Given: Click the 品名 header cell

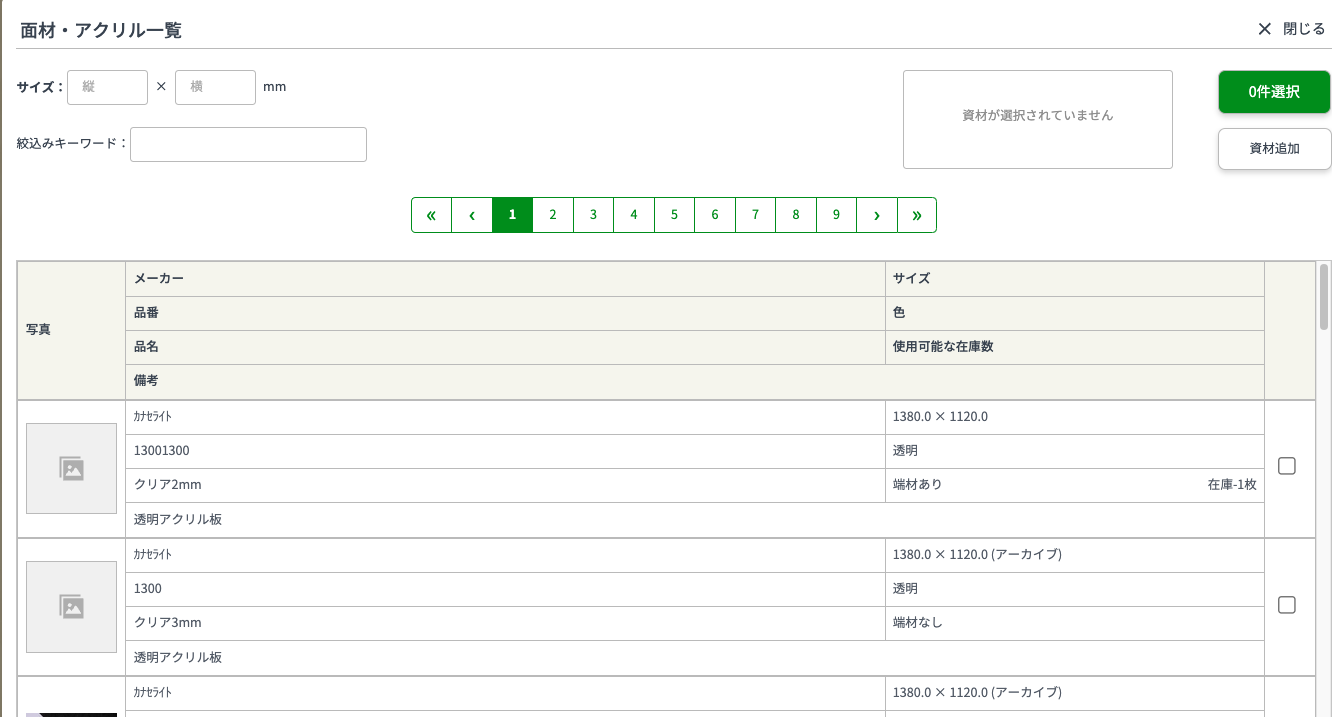Looking at the screenshot, I should point(505,347).
